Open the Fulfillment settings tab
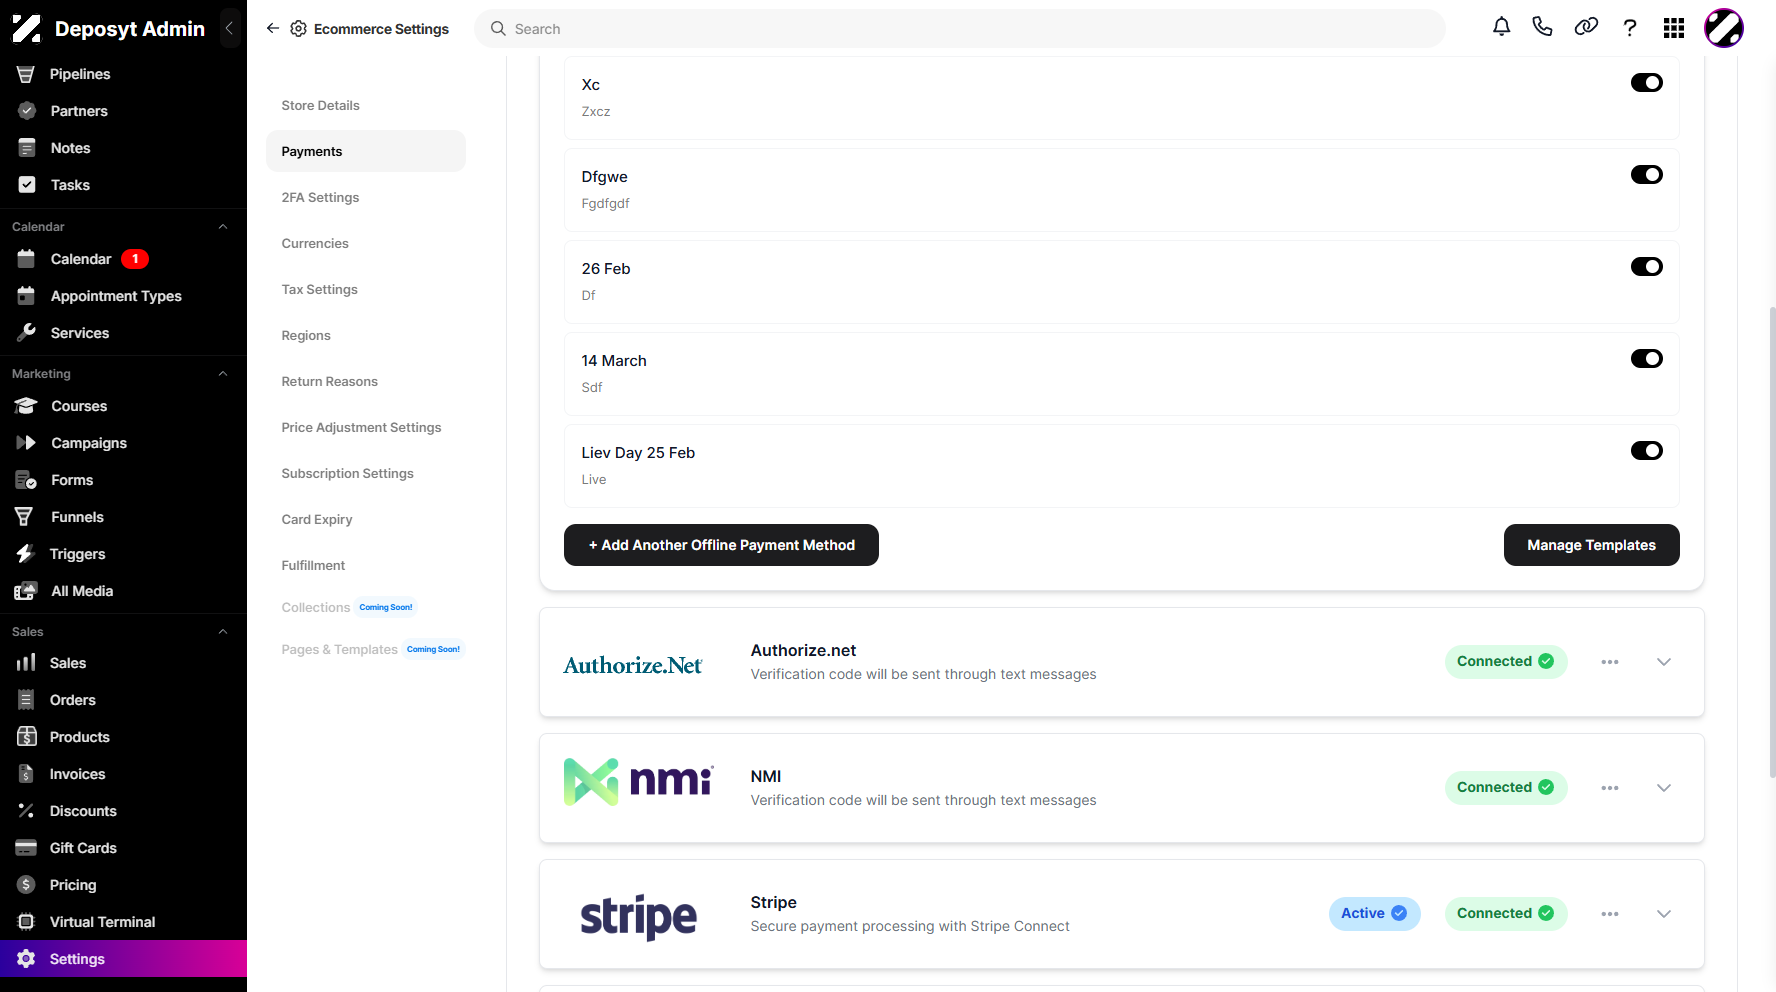1776x992 pixels. click(x=366, y=565)
